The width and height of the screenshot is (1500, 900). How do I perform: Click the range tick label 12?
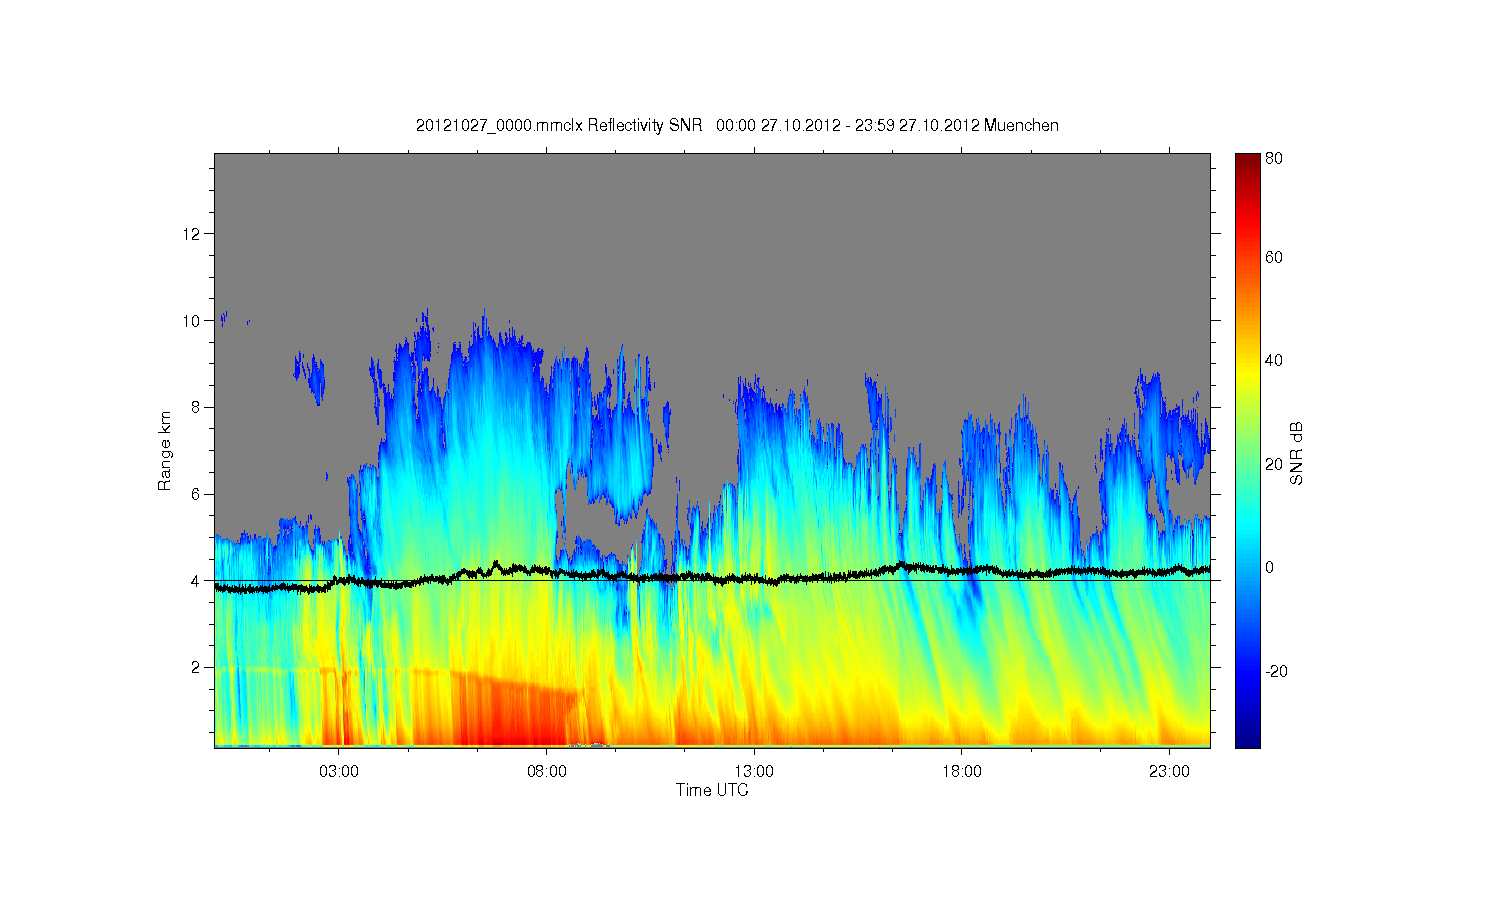[193, 234]
